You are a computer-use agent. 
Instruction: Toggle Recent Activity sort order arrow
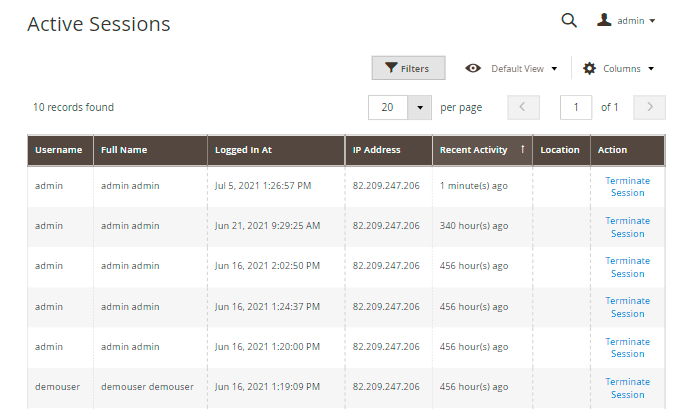(x=521, y=150)
